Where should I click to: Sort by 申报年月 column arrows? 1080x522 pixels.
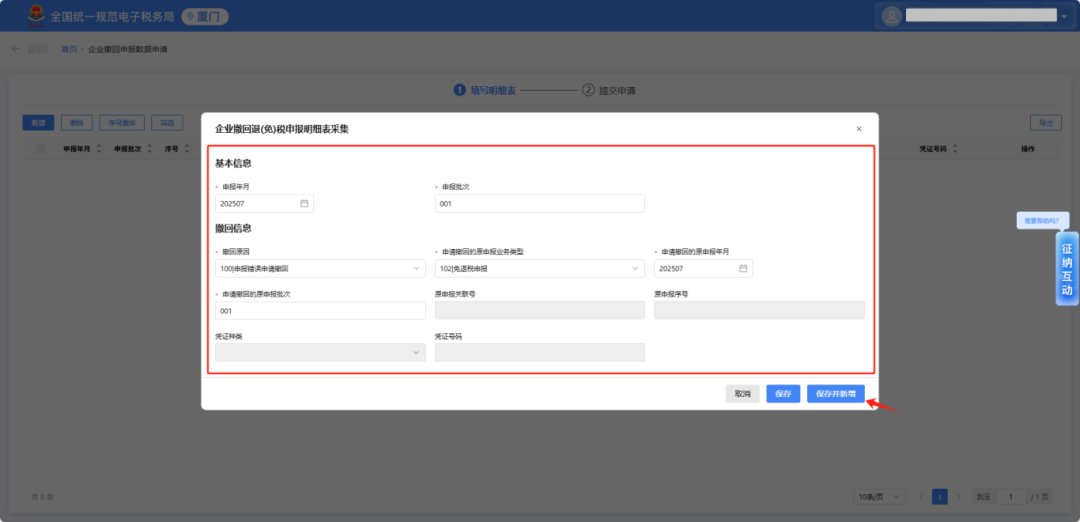(98, 148)
